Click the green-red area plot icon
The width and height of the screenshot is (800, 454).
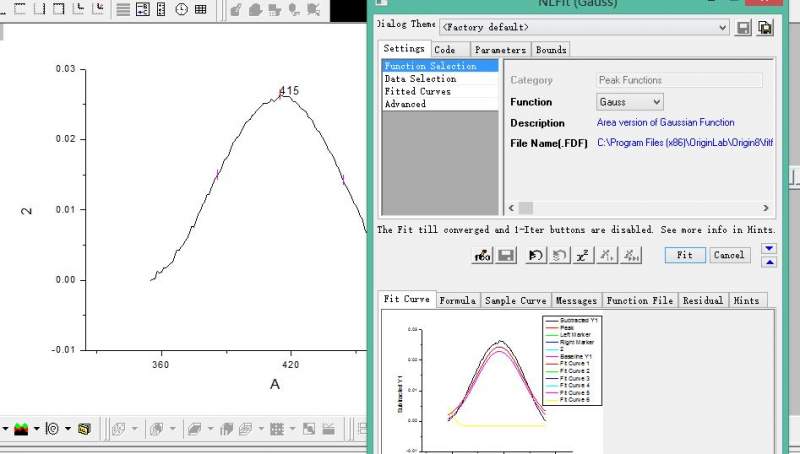[21, 429]
